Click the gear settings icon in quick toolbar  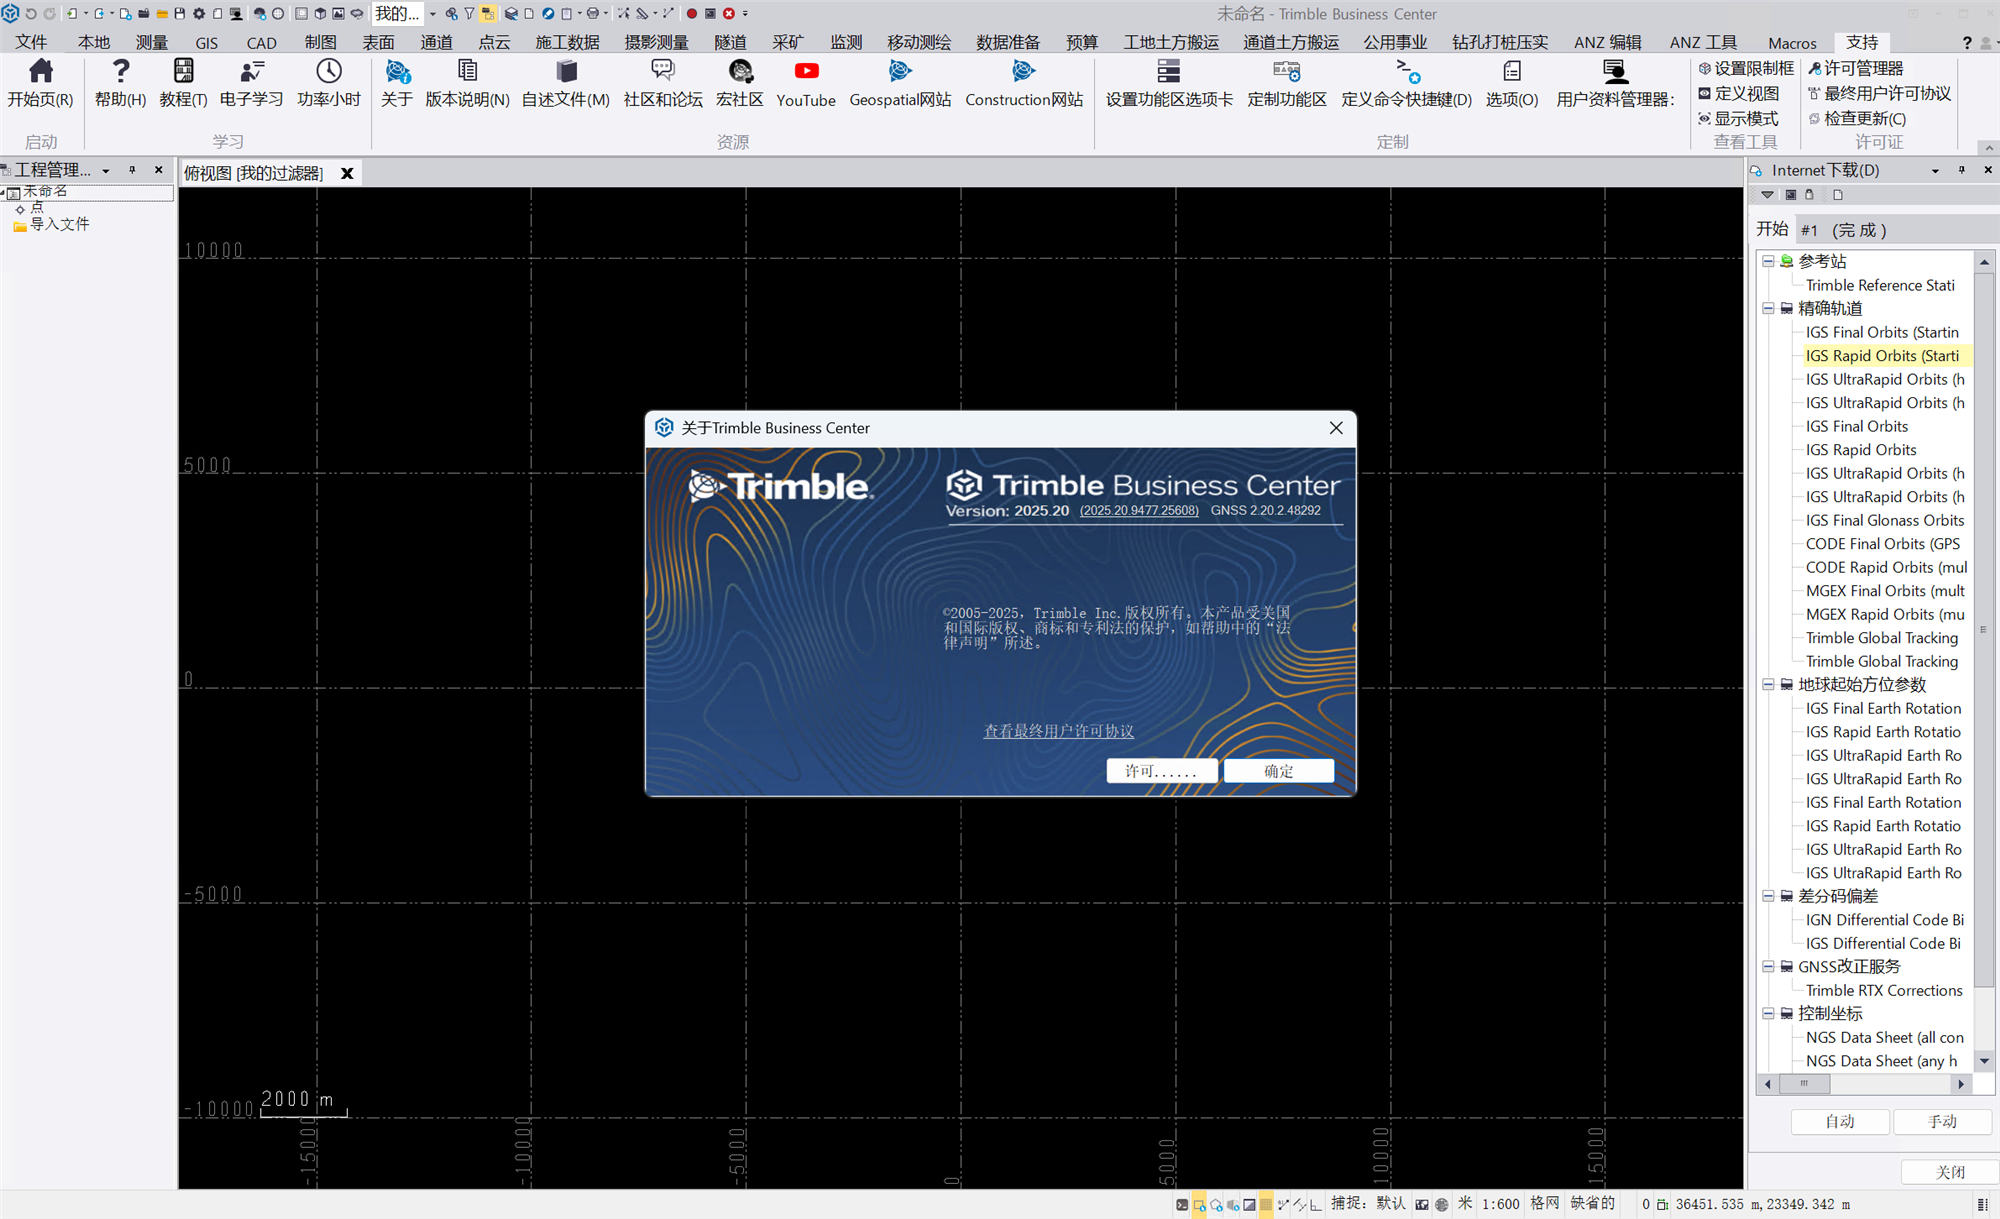(198, 14)
